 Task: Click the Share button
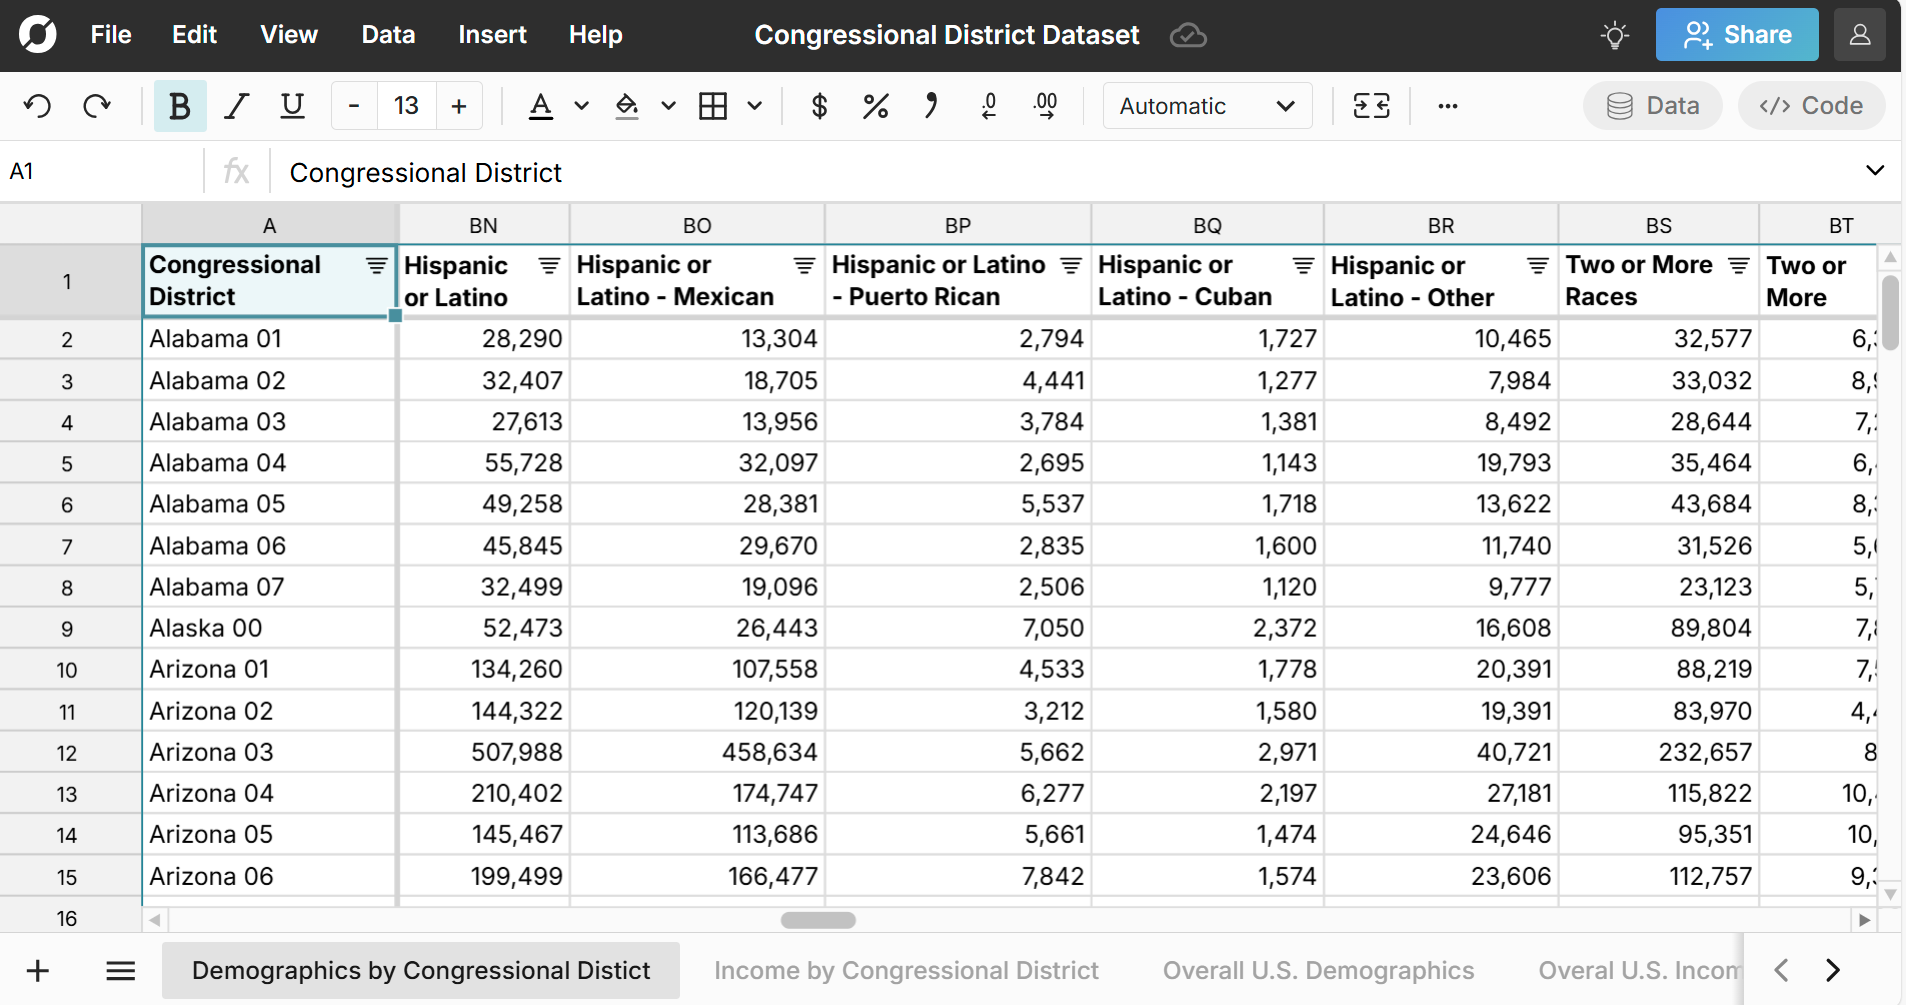coord(1737,35)
